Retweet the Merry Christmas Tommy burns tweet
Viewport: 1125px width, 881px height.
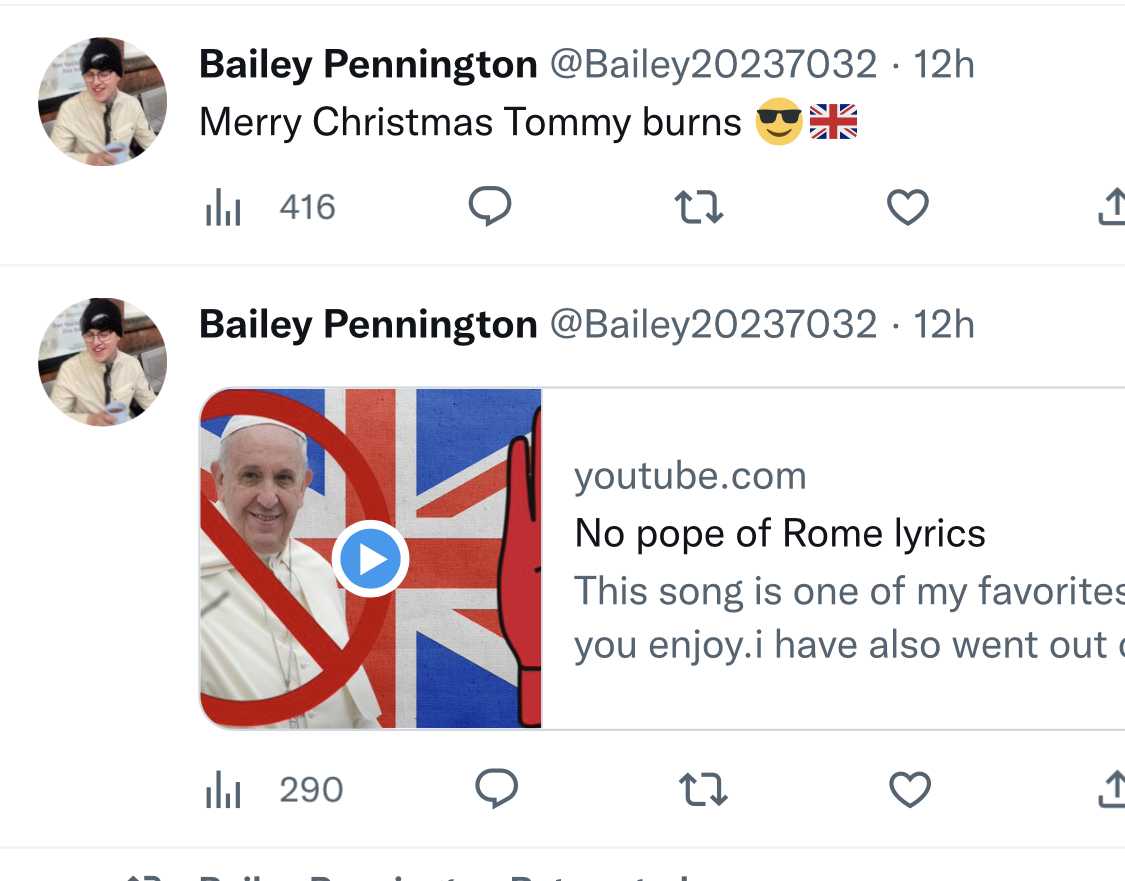699,207
